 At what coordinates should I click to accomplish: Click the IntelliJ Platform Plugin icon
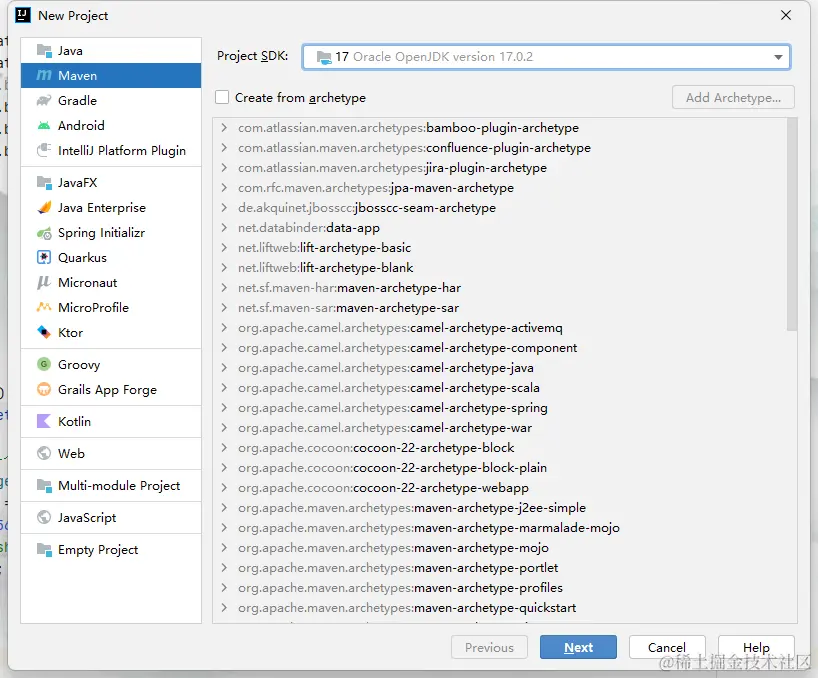point(44,150)
